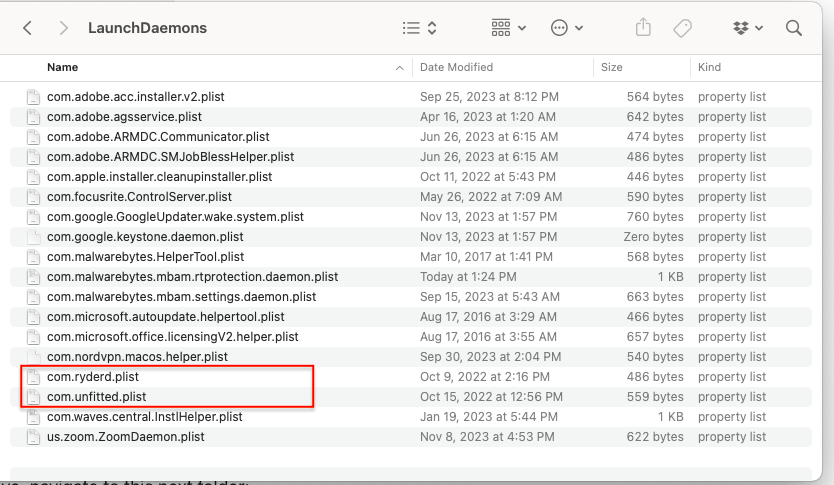The image size is (834, 485).
Task: Open the Dropbox toolbar menu
Action: 748,28
